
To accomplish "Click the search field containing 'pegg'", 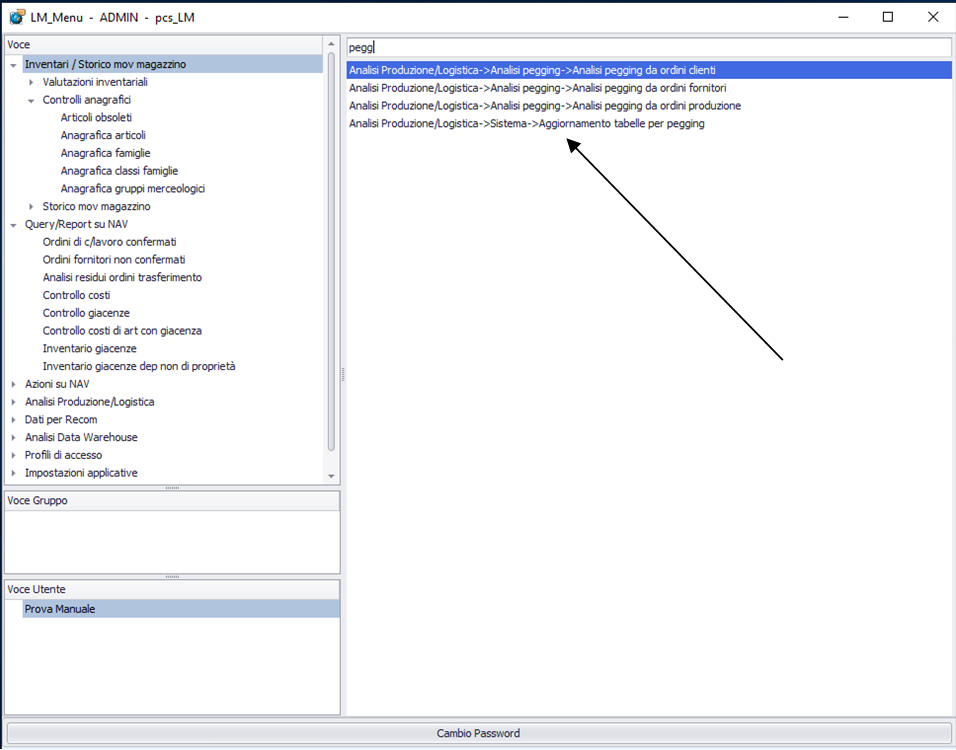I will coord(648,47).
